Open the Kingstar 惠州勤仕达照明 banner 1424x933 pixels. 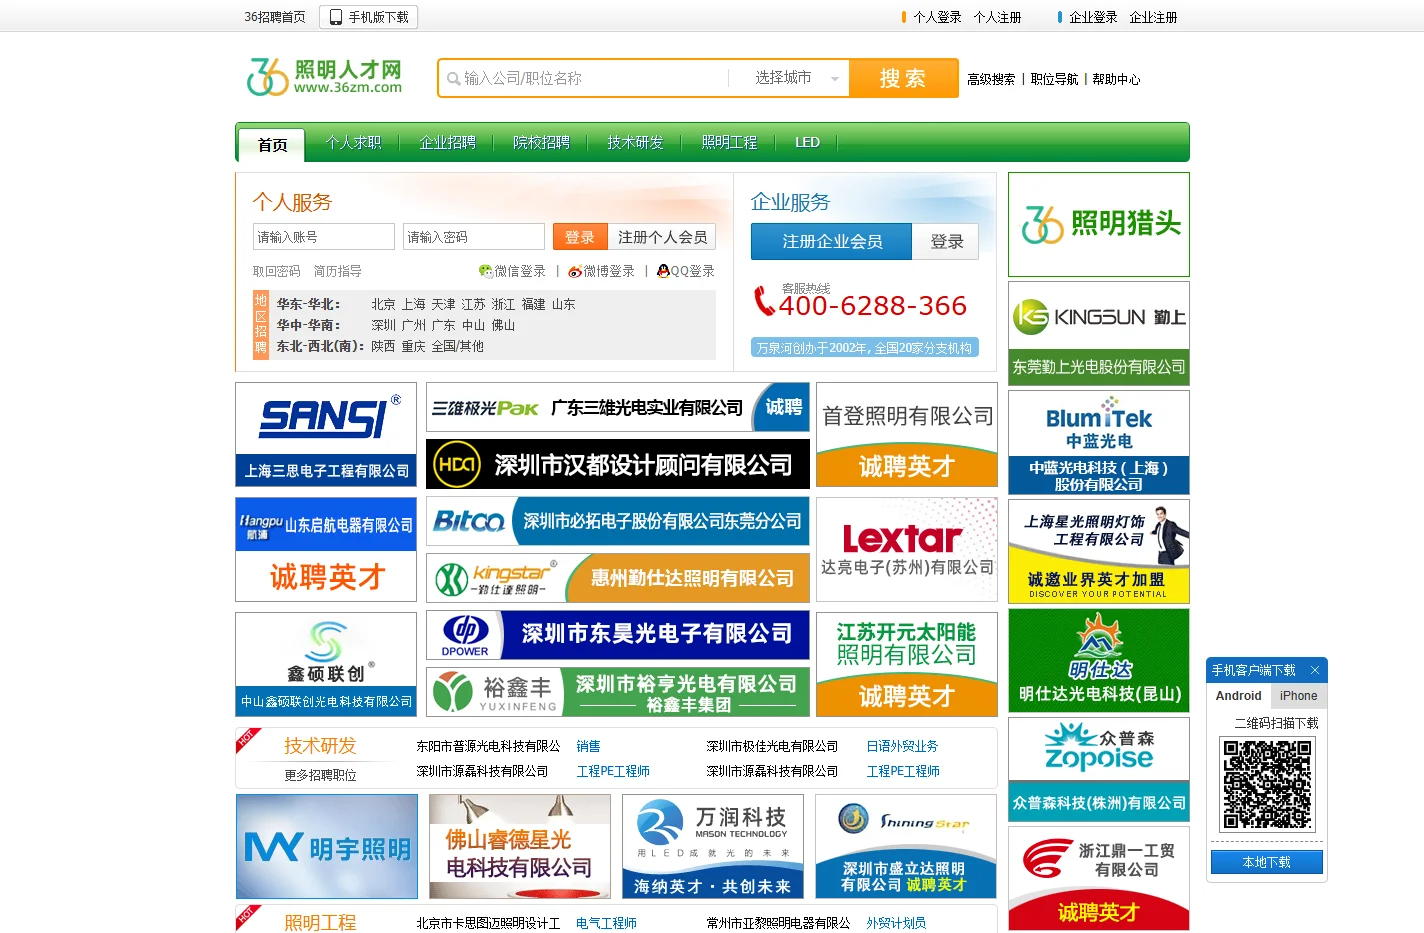coord(618,578)
